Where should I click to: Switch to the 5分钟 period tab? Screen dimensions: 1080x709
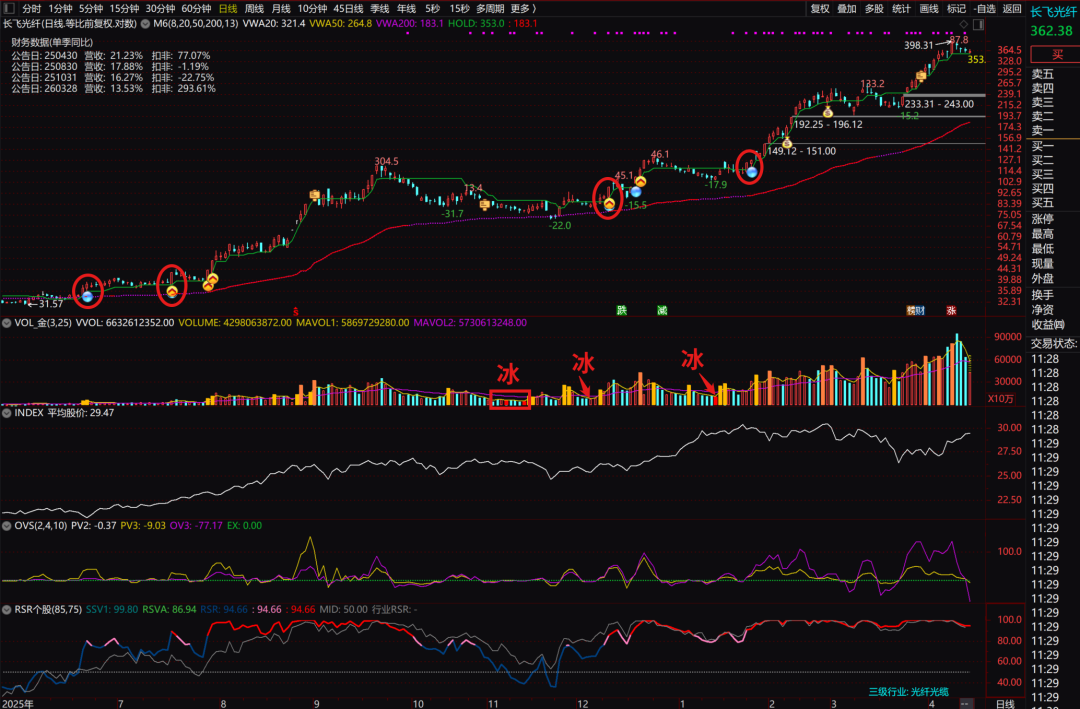pos(90,8)
